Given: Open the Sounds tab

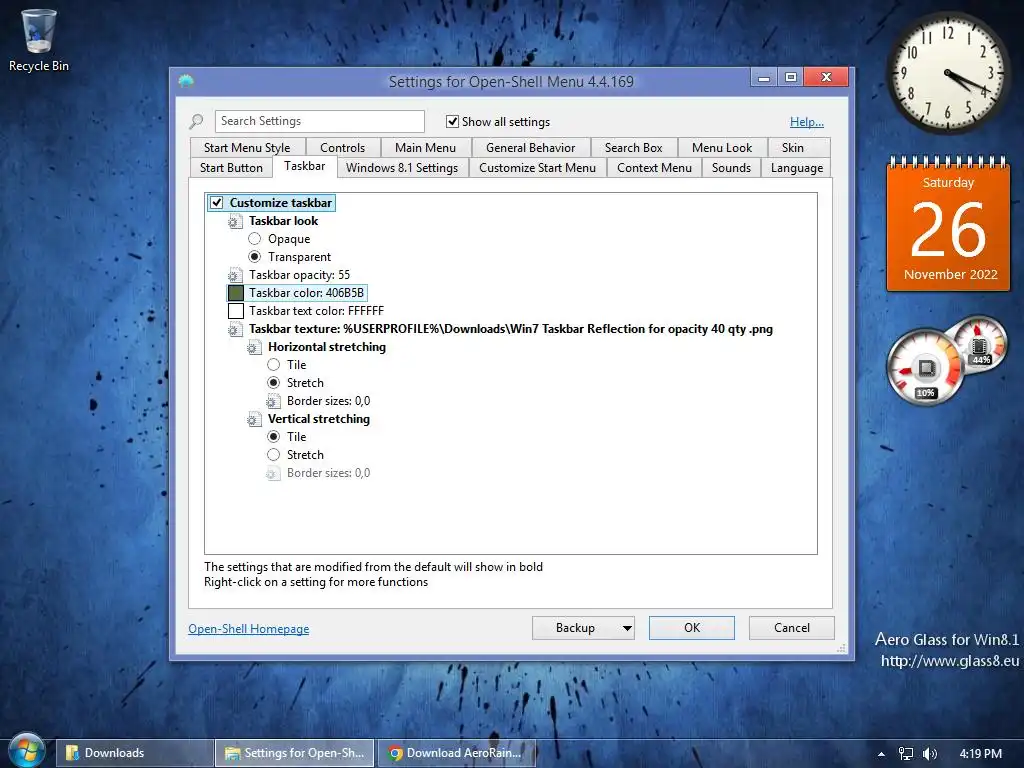Looking at the screenshot, I should pos(731,168).
